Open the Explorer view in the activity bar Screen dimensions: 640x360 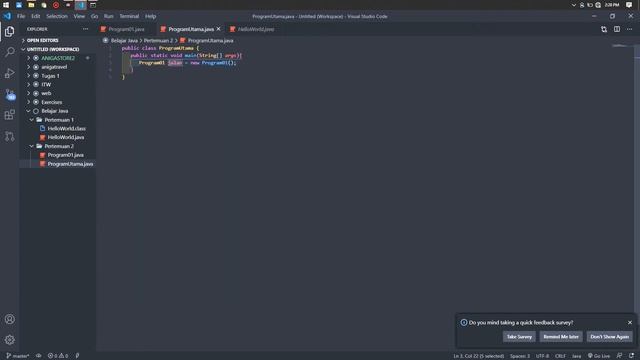(9, 31)
